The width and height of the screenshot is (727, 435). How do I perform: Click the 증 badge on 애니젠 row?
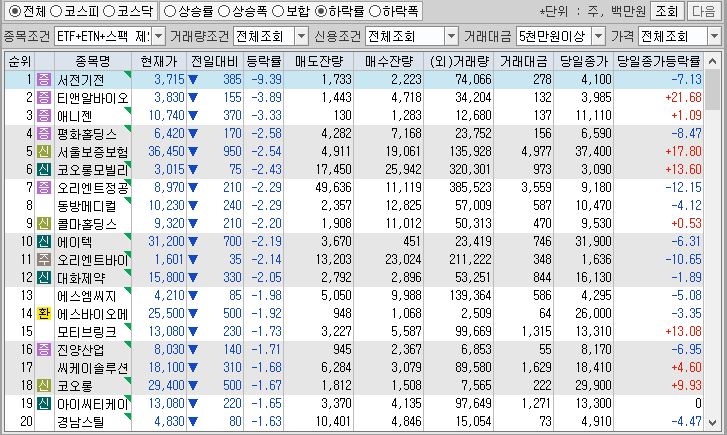(x=44, y=115)
